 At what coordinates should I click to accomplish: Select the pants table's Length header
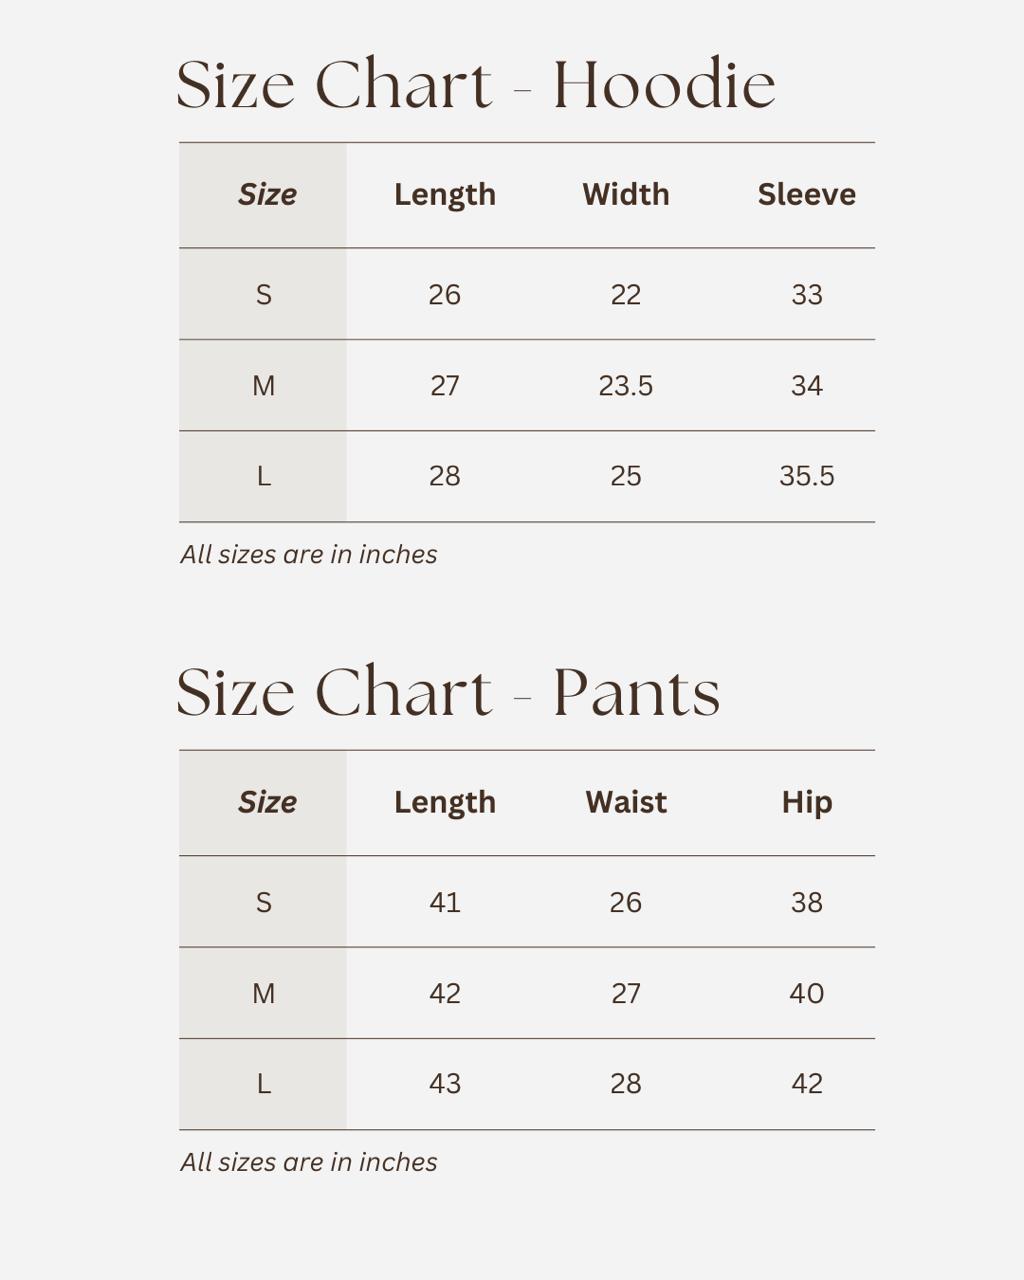click(x=445, y=802)
